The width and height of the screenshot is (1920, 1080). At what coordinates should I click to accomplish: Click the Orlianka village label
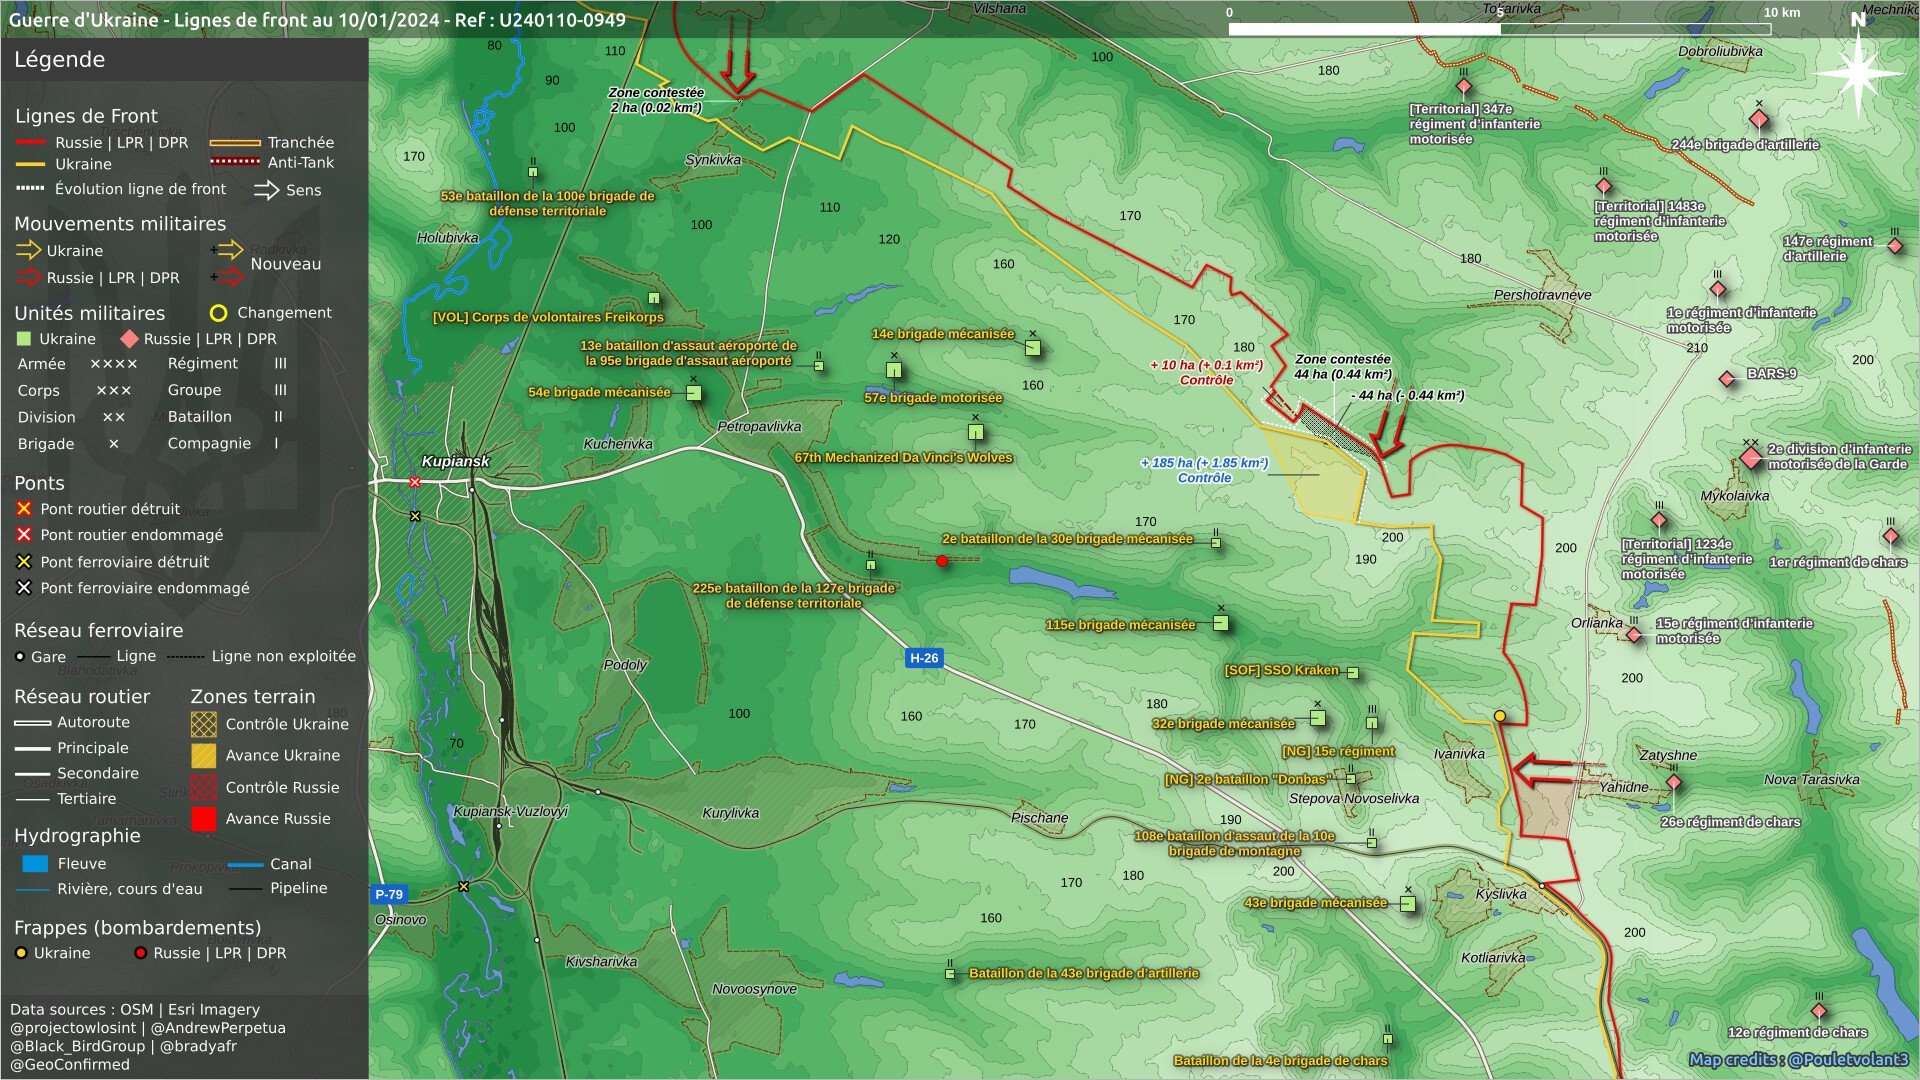[x=1596, y=623]
